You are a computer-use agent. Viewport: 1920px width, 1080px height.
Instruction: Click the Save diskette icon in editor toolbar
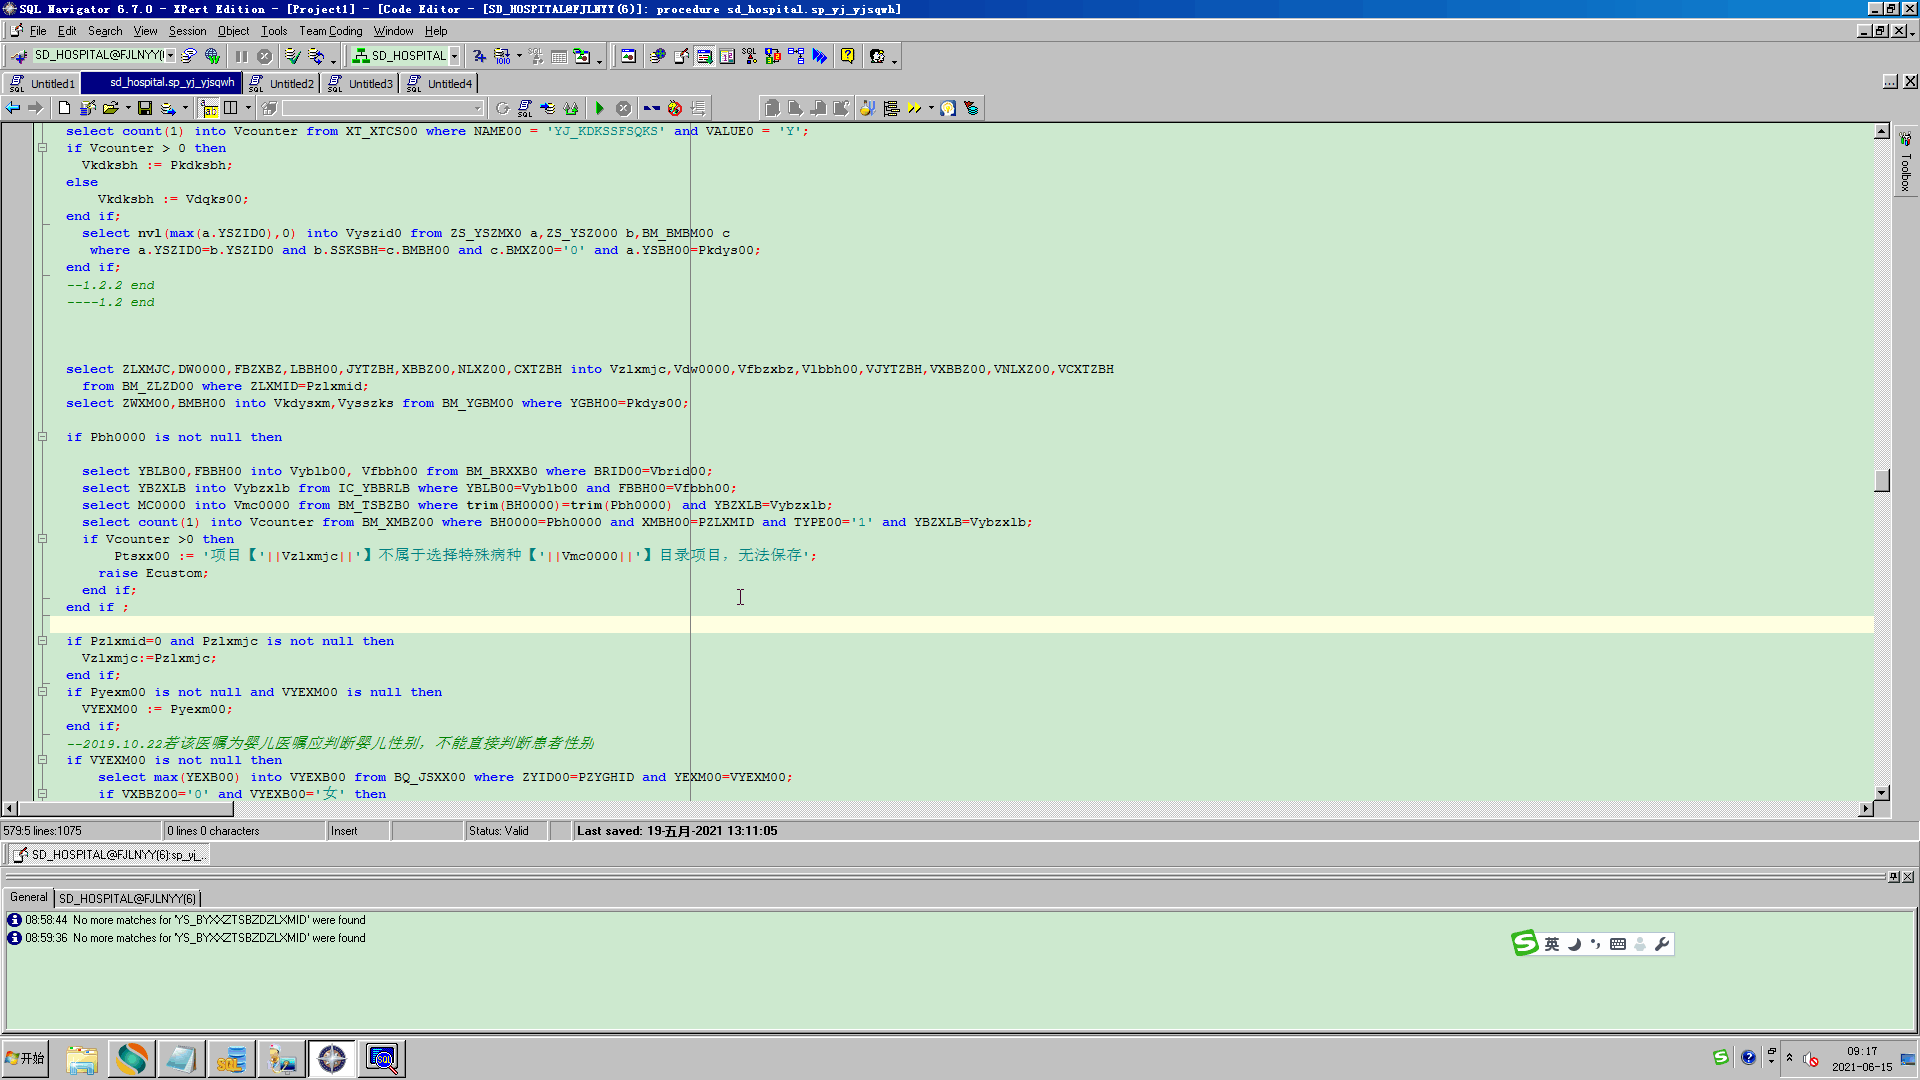[x=145, y=108]
